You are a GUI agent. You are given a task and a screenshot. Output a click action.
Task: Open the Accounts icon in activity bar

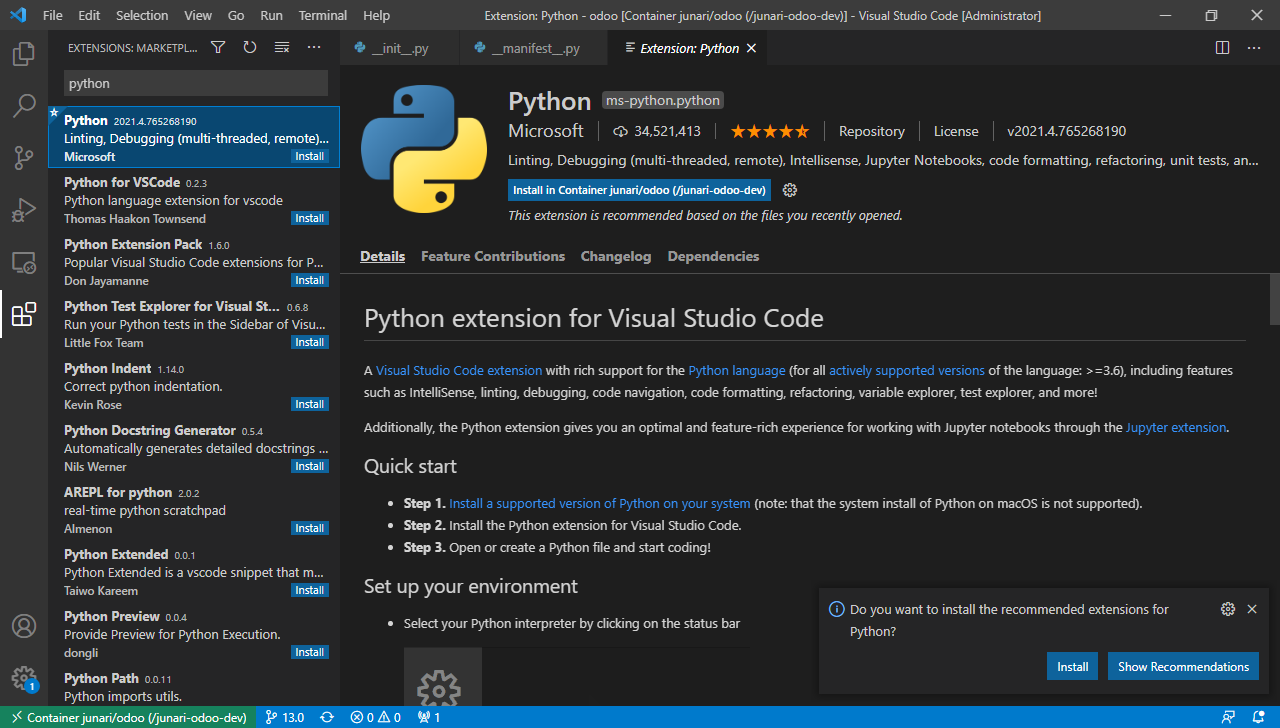(24, 626)
